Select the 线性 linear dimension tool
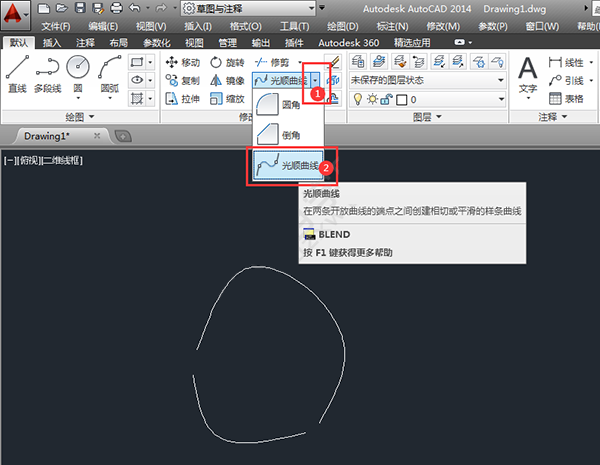The width and height of the screenshot is (600, 465). pyautogui.click(x=566, y=62)
